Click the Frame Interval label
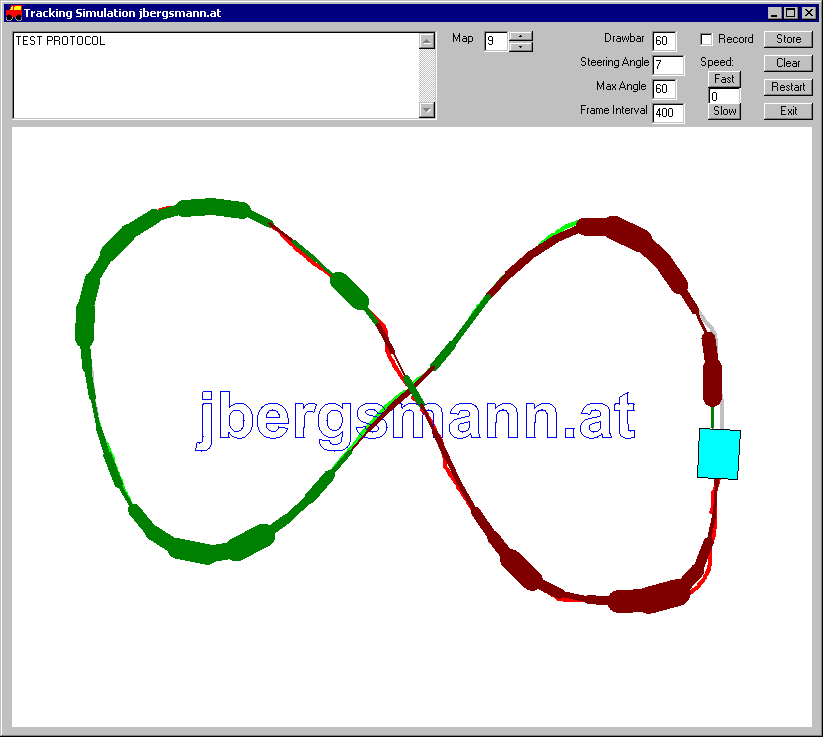This screenshot has height=737, width=823. (x=614, y=110)
